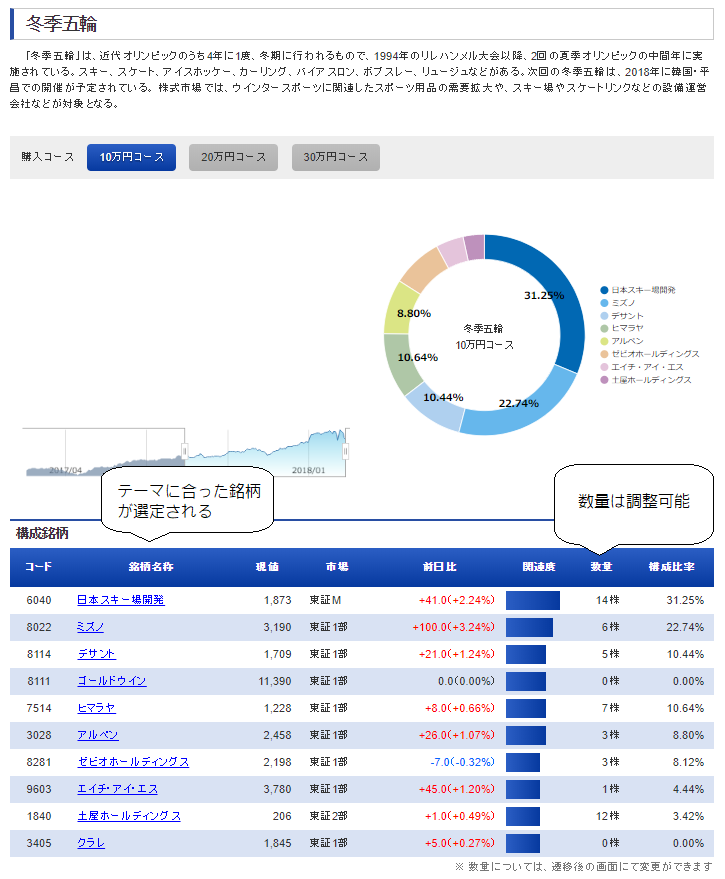Grab the left range handle on the chart navigator
725x879 pixels.
point(184,451)
